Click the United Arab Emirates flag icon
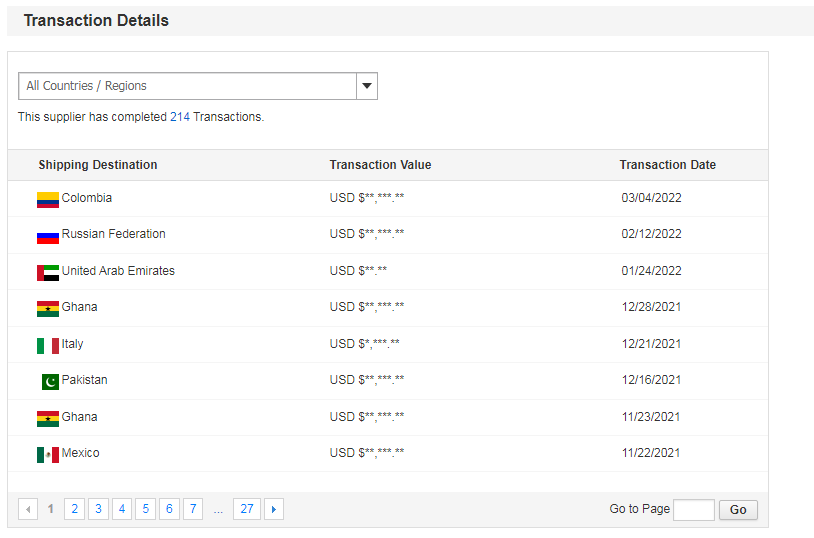This screenshot has height=538, width=814. [48, 272]
